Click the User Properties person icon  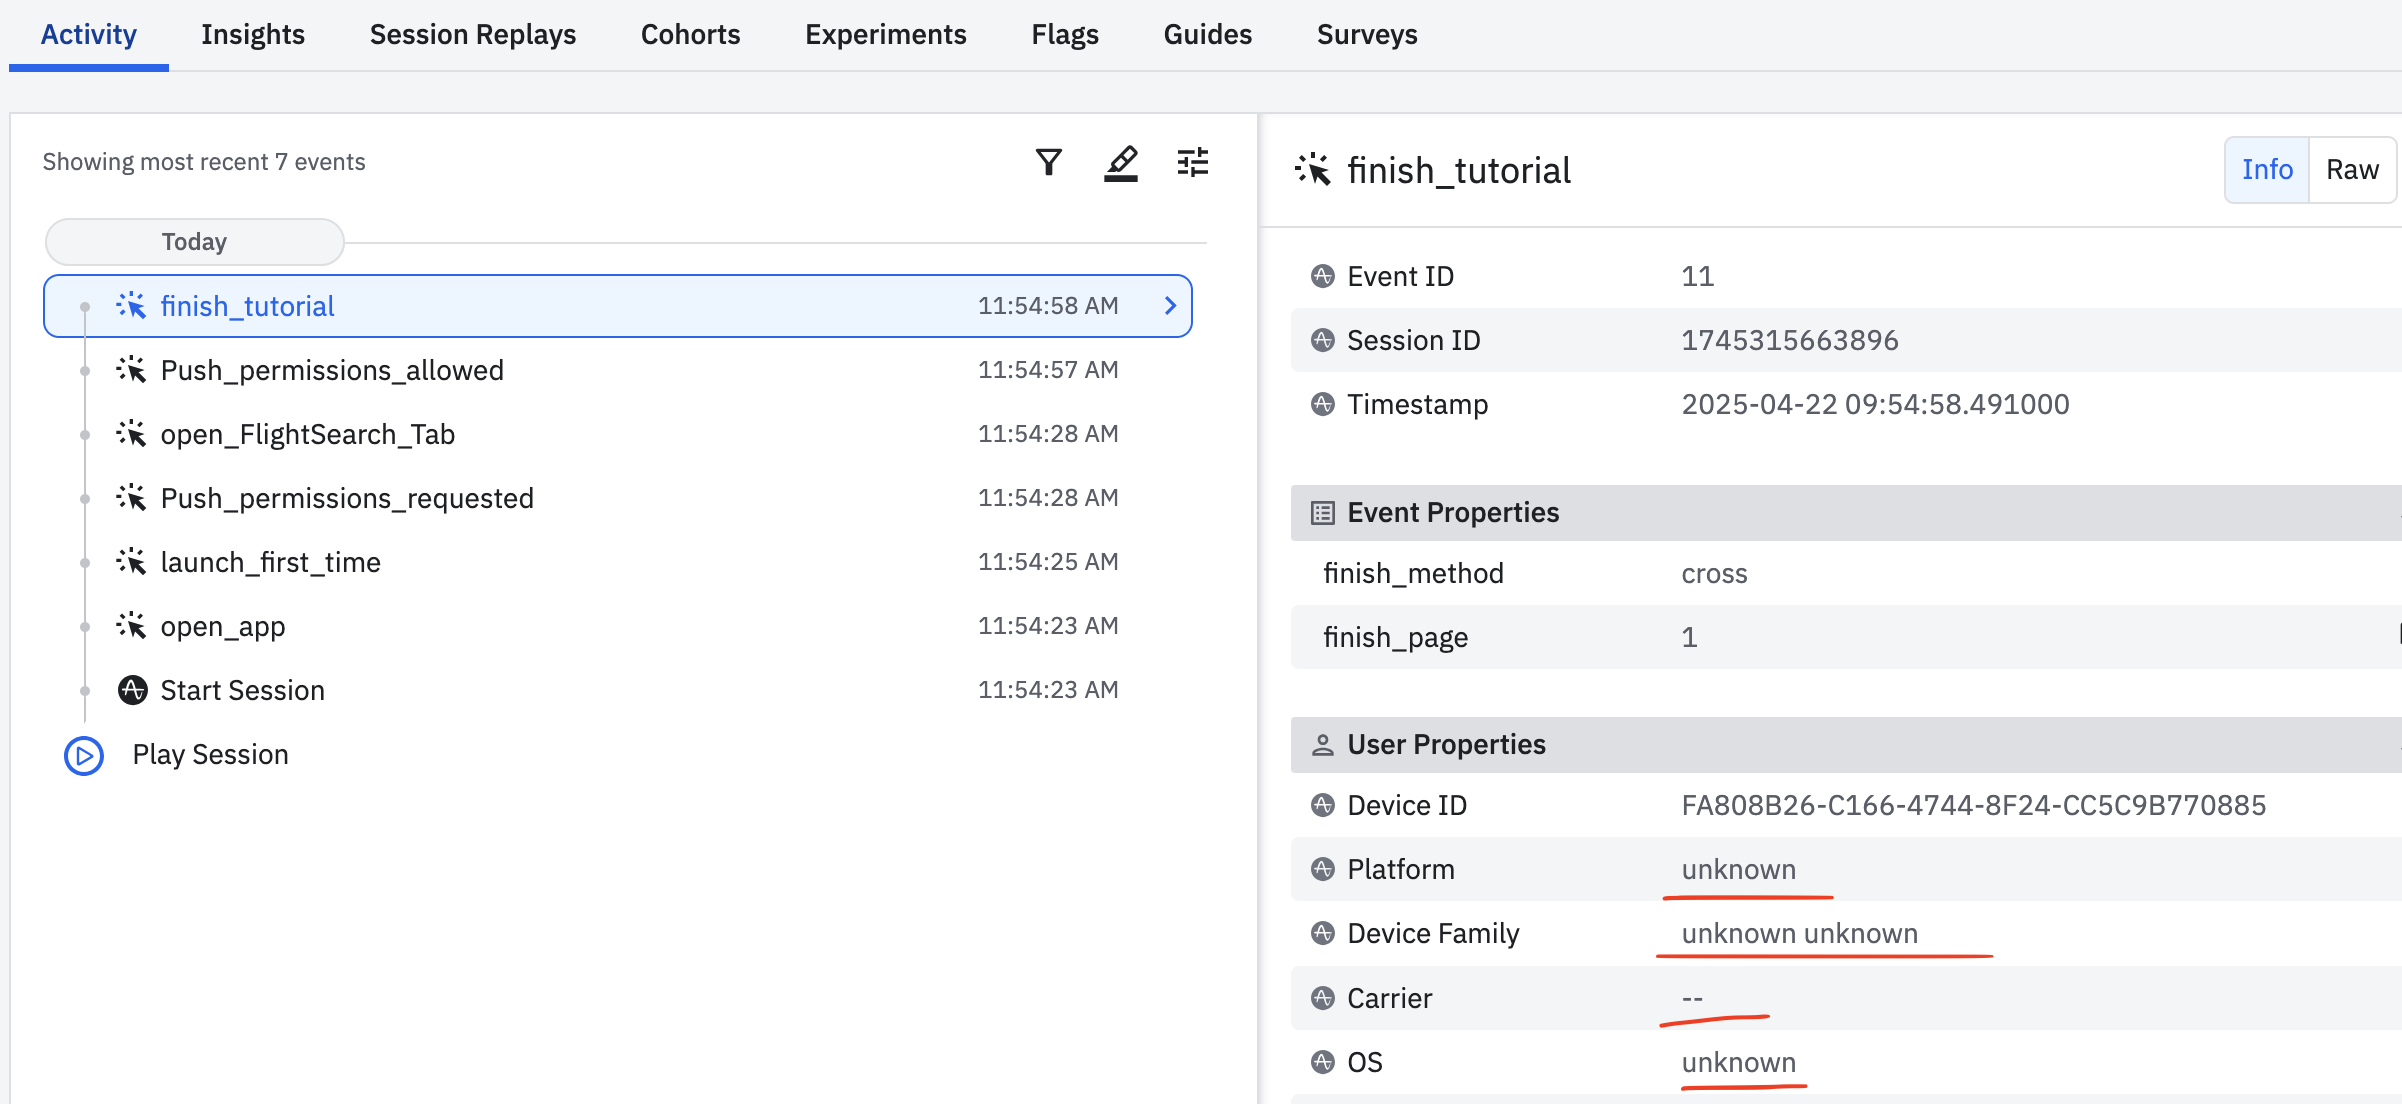click(x=1322, y=745)
